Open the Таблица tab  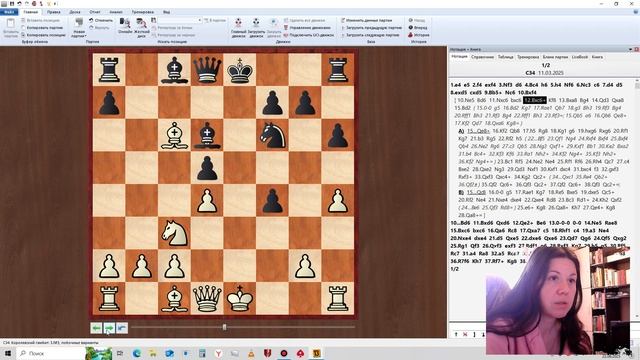(x=505, y=57)
